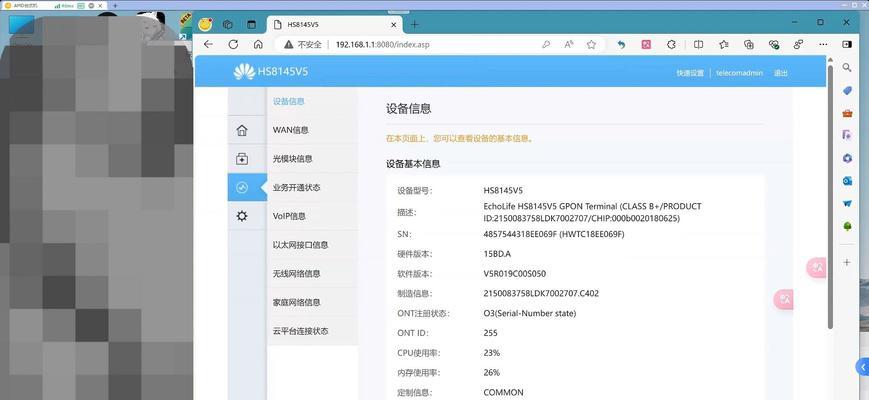Click the CPU usage value 23%
This screenshot has height=400, width=869.
492,353
